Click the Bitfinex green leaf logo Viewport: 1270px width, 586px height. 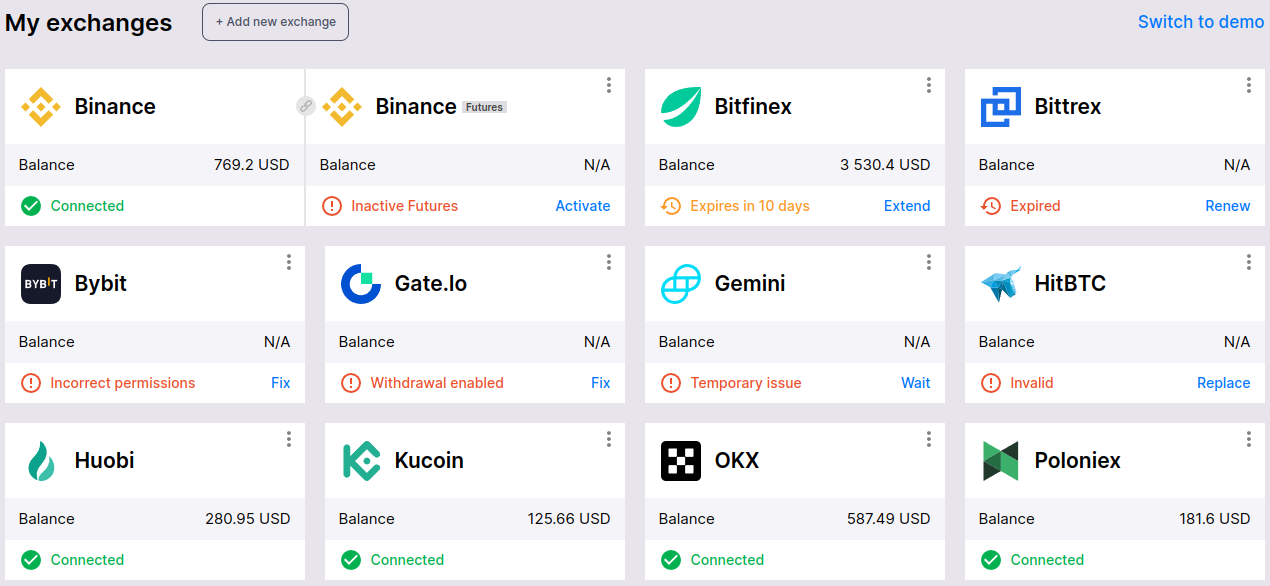tap(680, 107)
